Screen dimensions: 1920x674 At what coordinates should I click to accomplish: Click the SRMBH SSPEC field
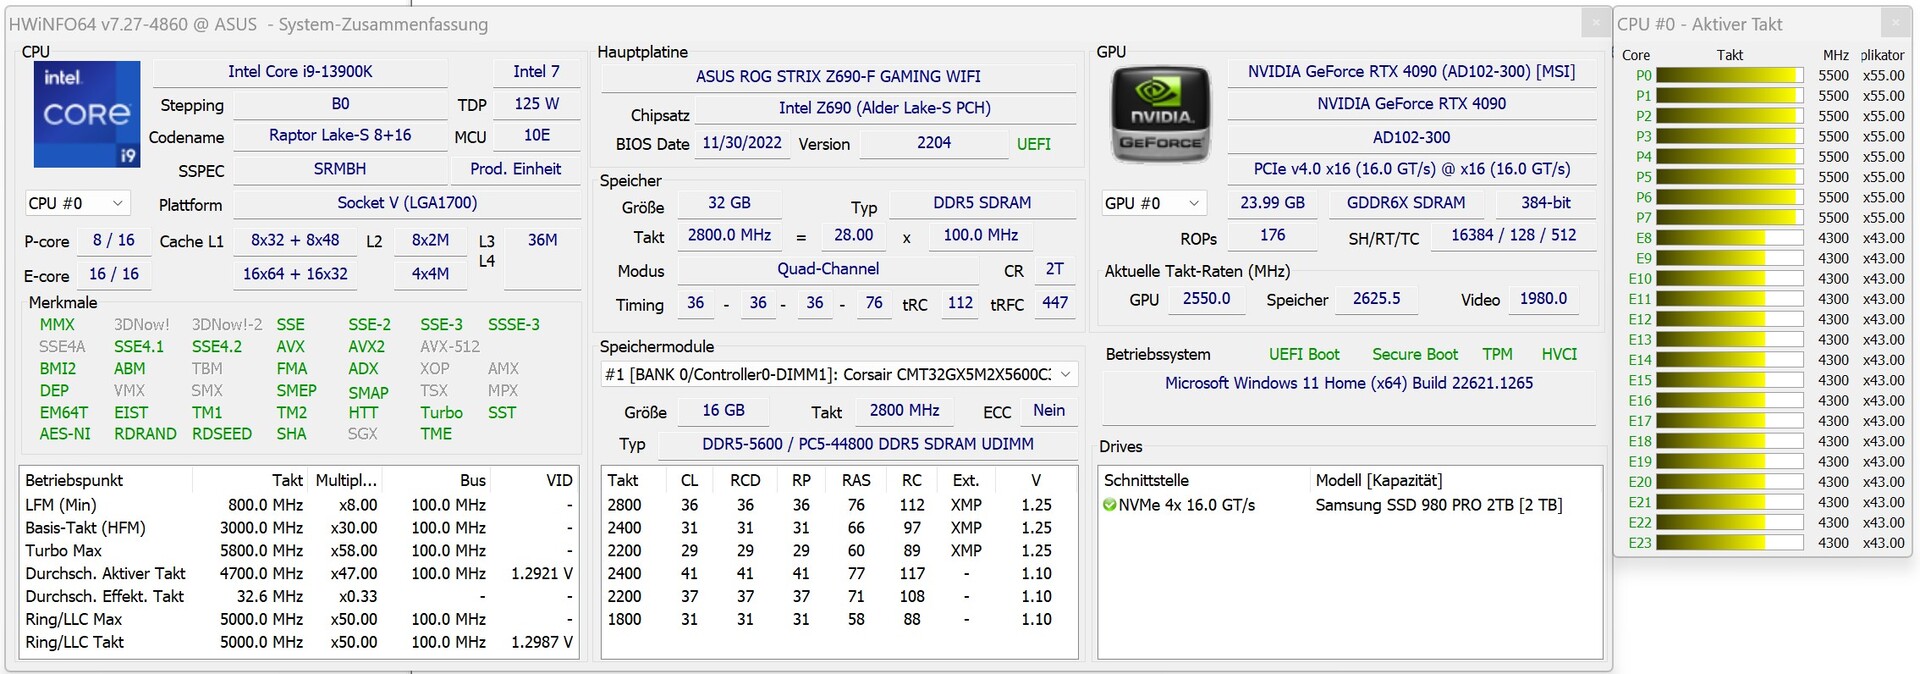click(x=340, y=169)
